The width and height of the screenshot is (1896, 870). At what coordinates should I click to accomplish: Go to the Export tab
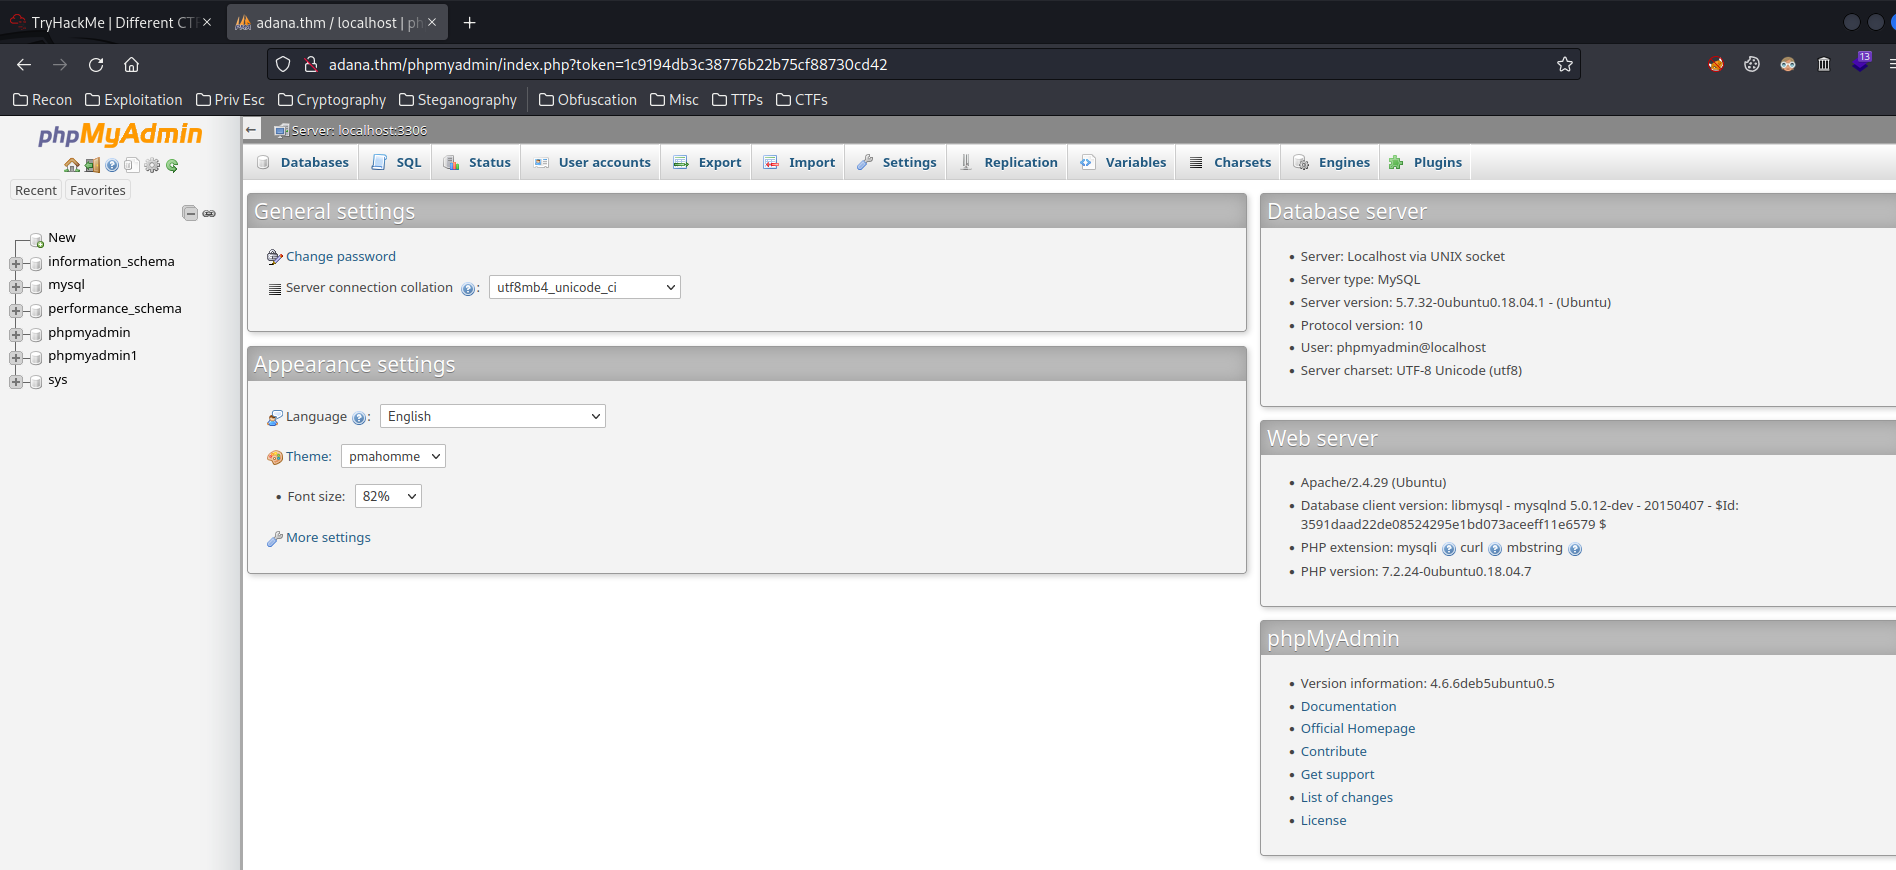tap(707, 162)
